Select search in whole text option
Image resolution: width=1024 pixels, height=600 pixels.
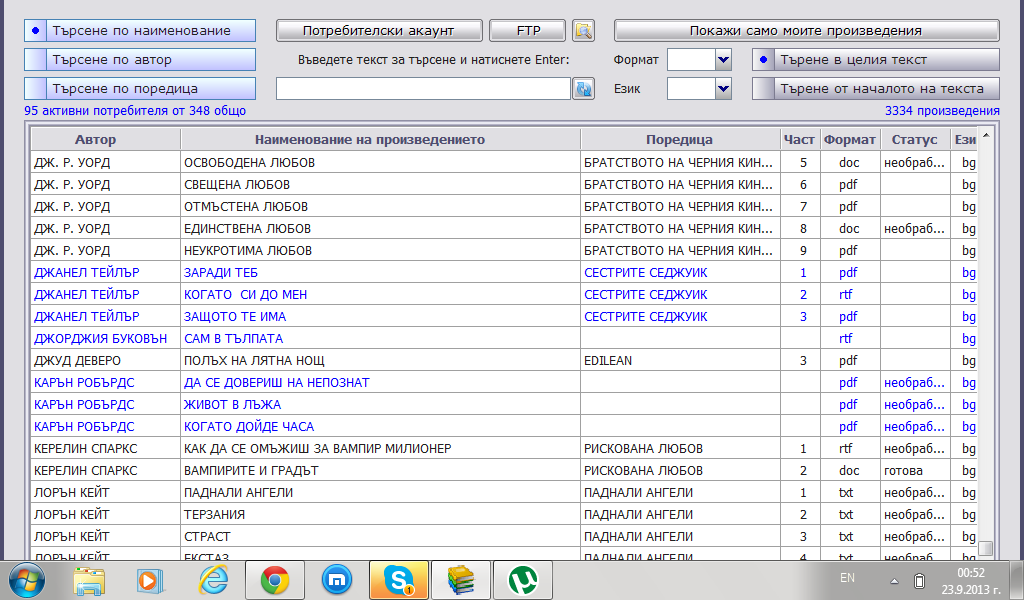(x=876, y=59)
